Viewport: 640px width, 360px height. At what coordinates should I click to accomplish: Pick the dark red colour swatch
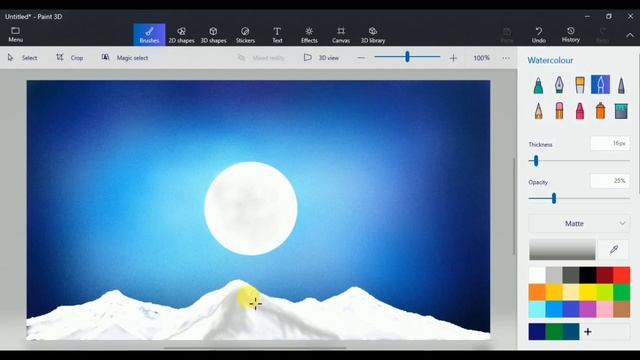point(604,275)
